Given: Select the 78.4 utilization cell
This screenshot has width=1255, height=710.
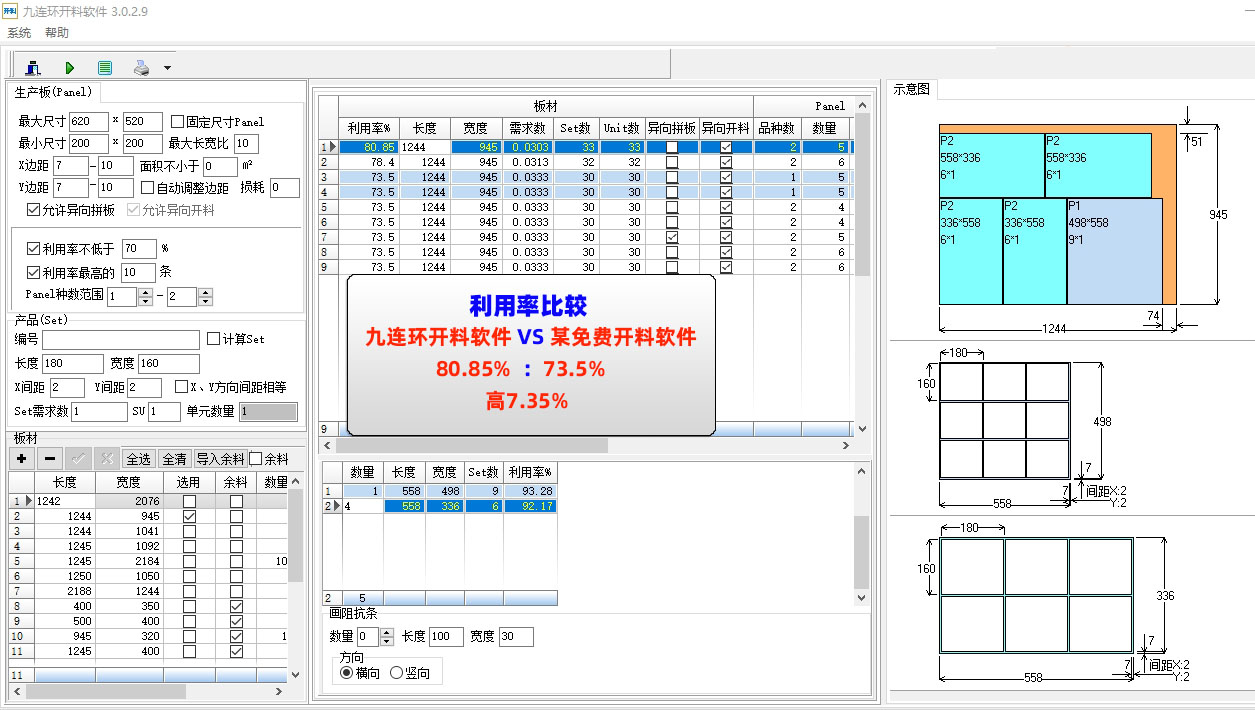Looking at the screenshot, I should coord(369,162).
